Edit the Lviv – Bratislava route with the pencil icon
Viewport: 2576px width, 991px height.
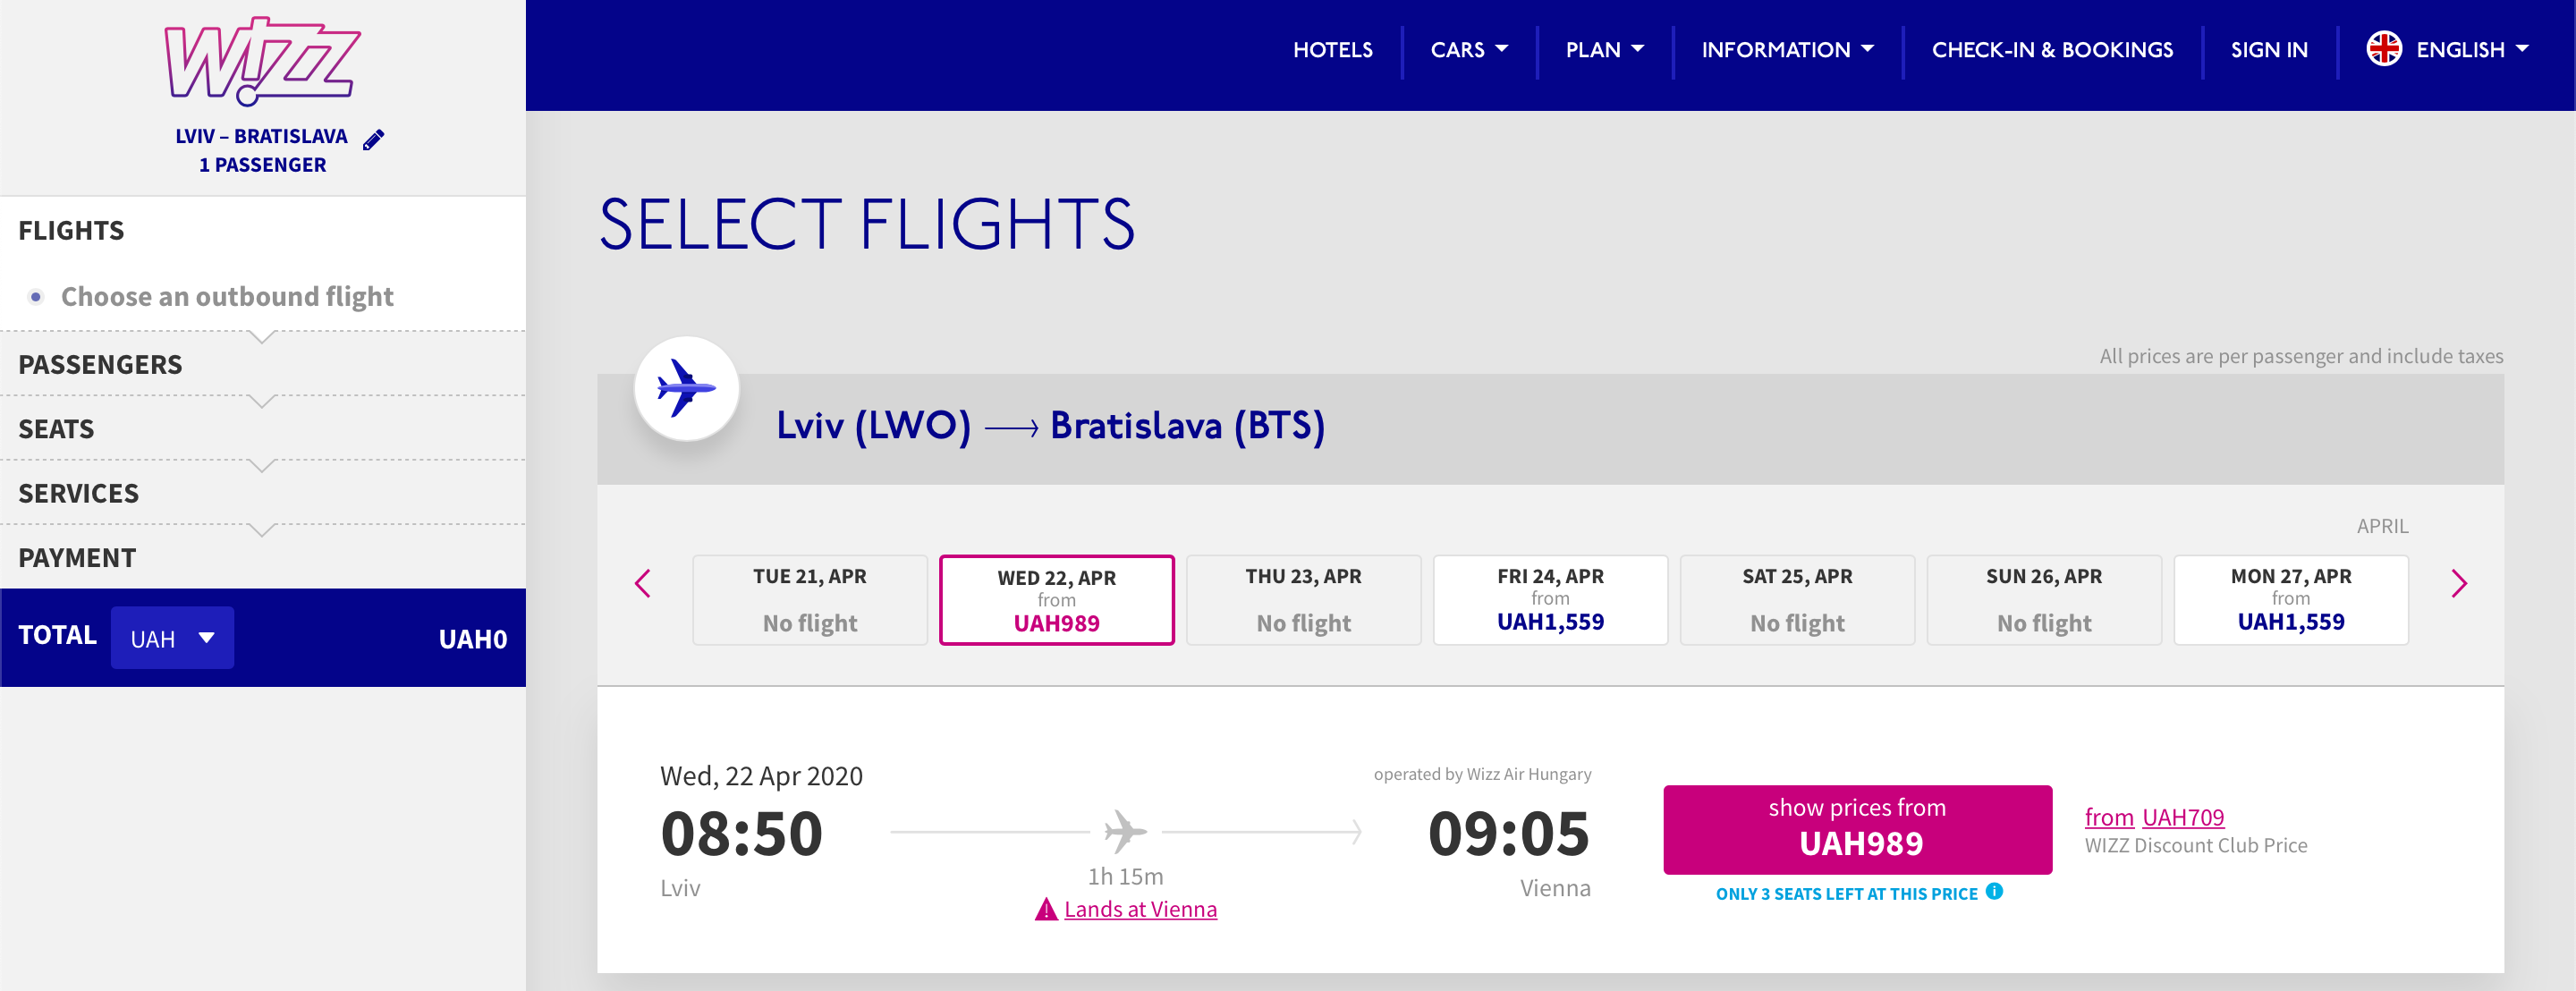click(373, 140)
